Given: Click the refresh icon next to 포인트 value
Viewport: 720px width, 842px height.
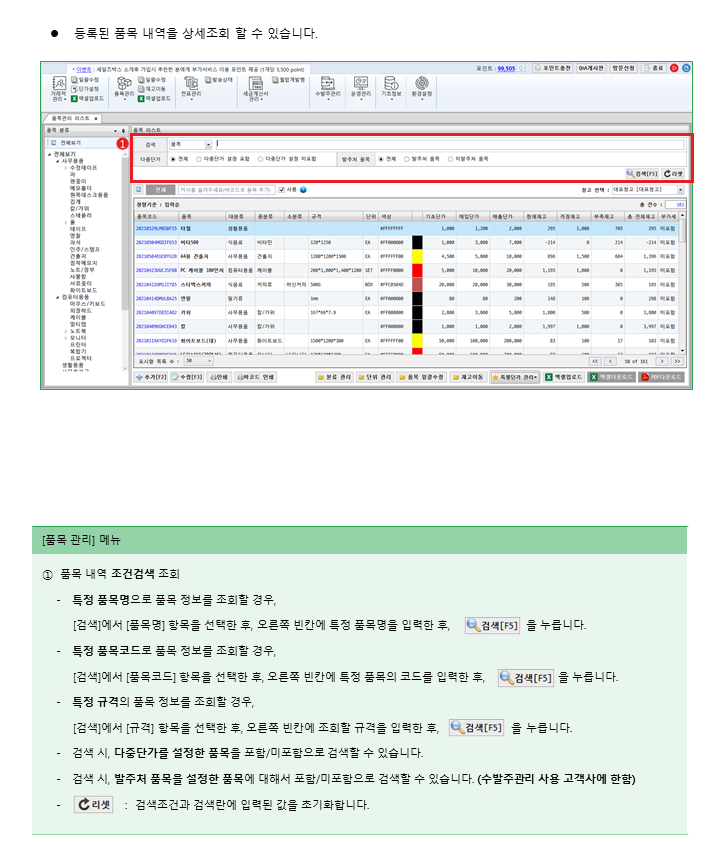Looking at the screenshot, I should pos(521,69).
